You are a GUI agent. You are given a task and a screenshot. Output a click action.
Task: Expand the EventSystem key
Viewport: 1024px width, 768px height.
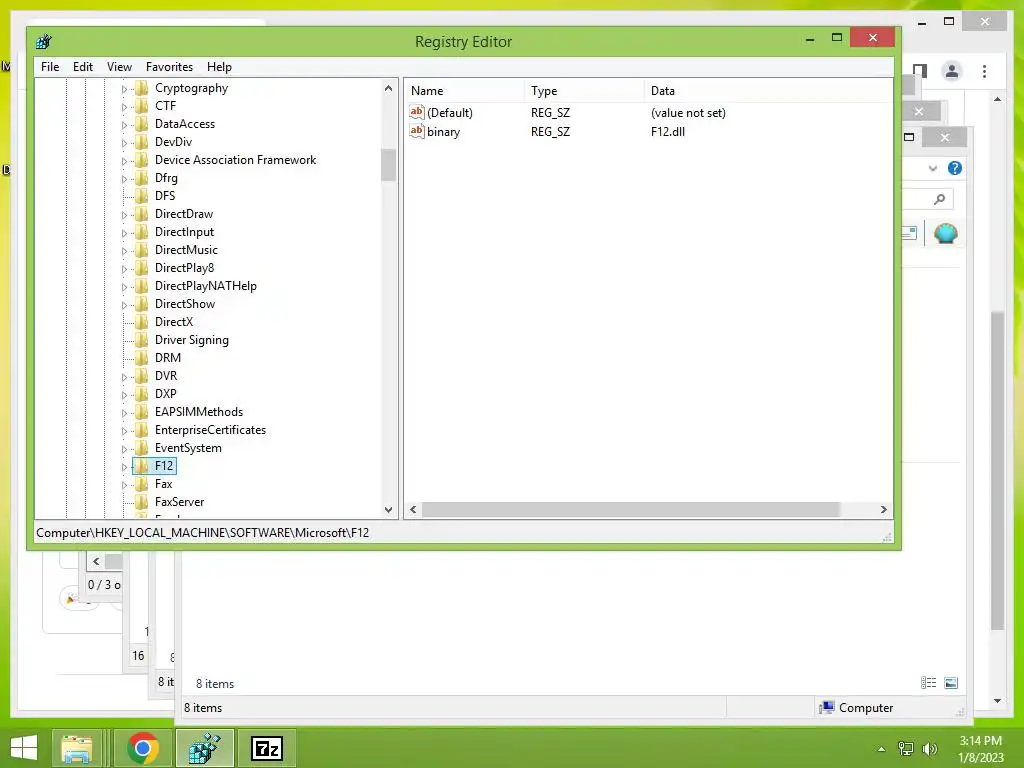click(x=124, y=449)
